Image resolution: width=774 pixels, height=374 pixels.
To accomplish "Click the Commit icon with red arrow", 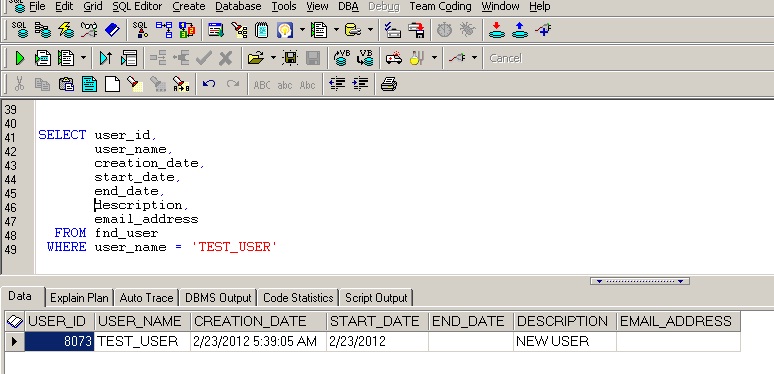I will (497, 30).
